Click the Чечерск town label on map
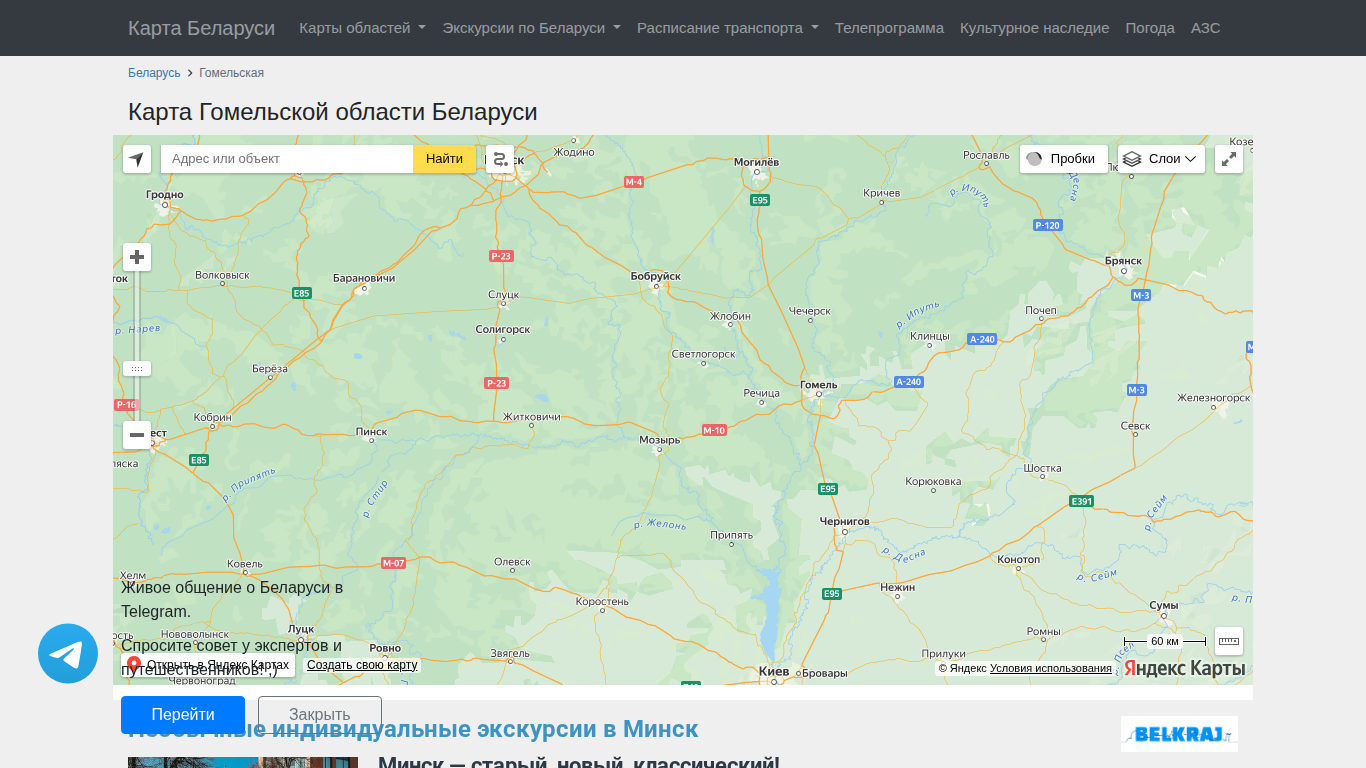Viewport: 1366px width, 768px height. pyautogui.click(x=809, y=311)
